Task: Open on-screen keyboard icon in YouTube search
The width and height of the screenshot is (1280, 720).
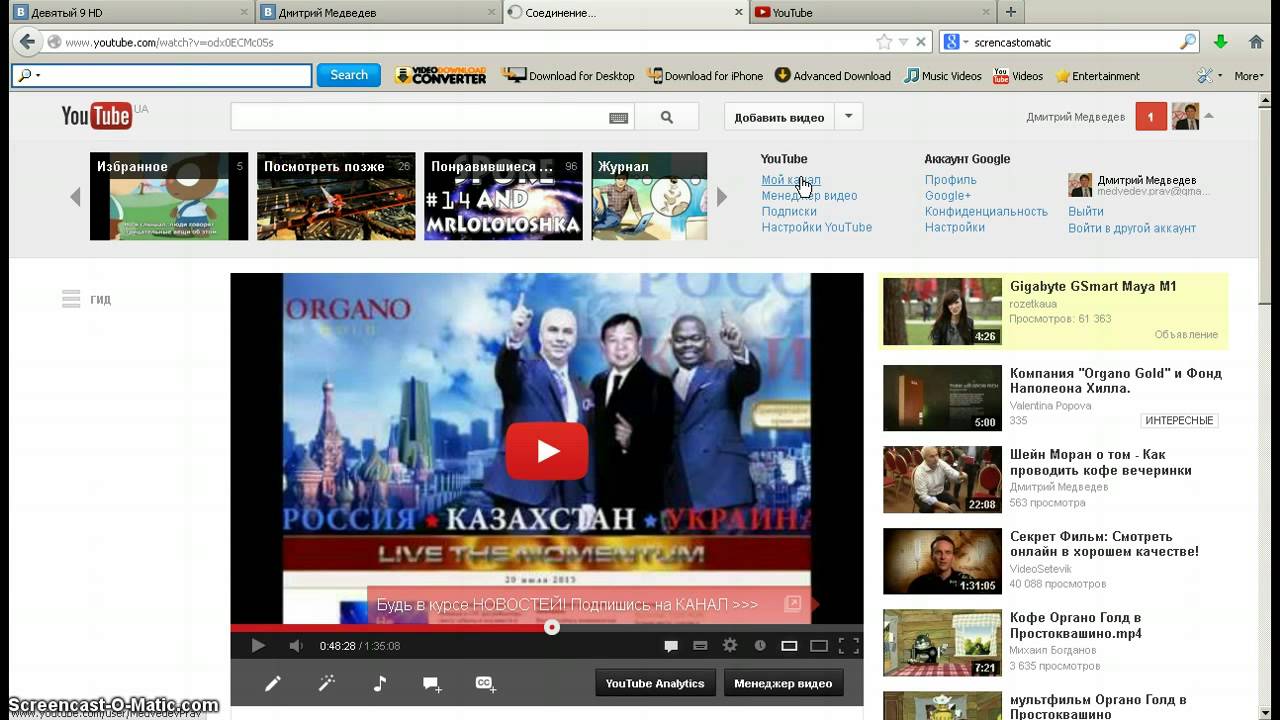Action: point(618,117)
